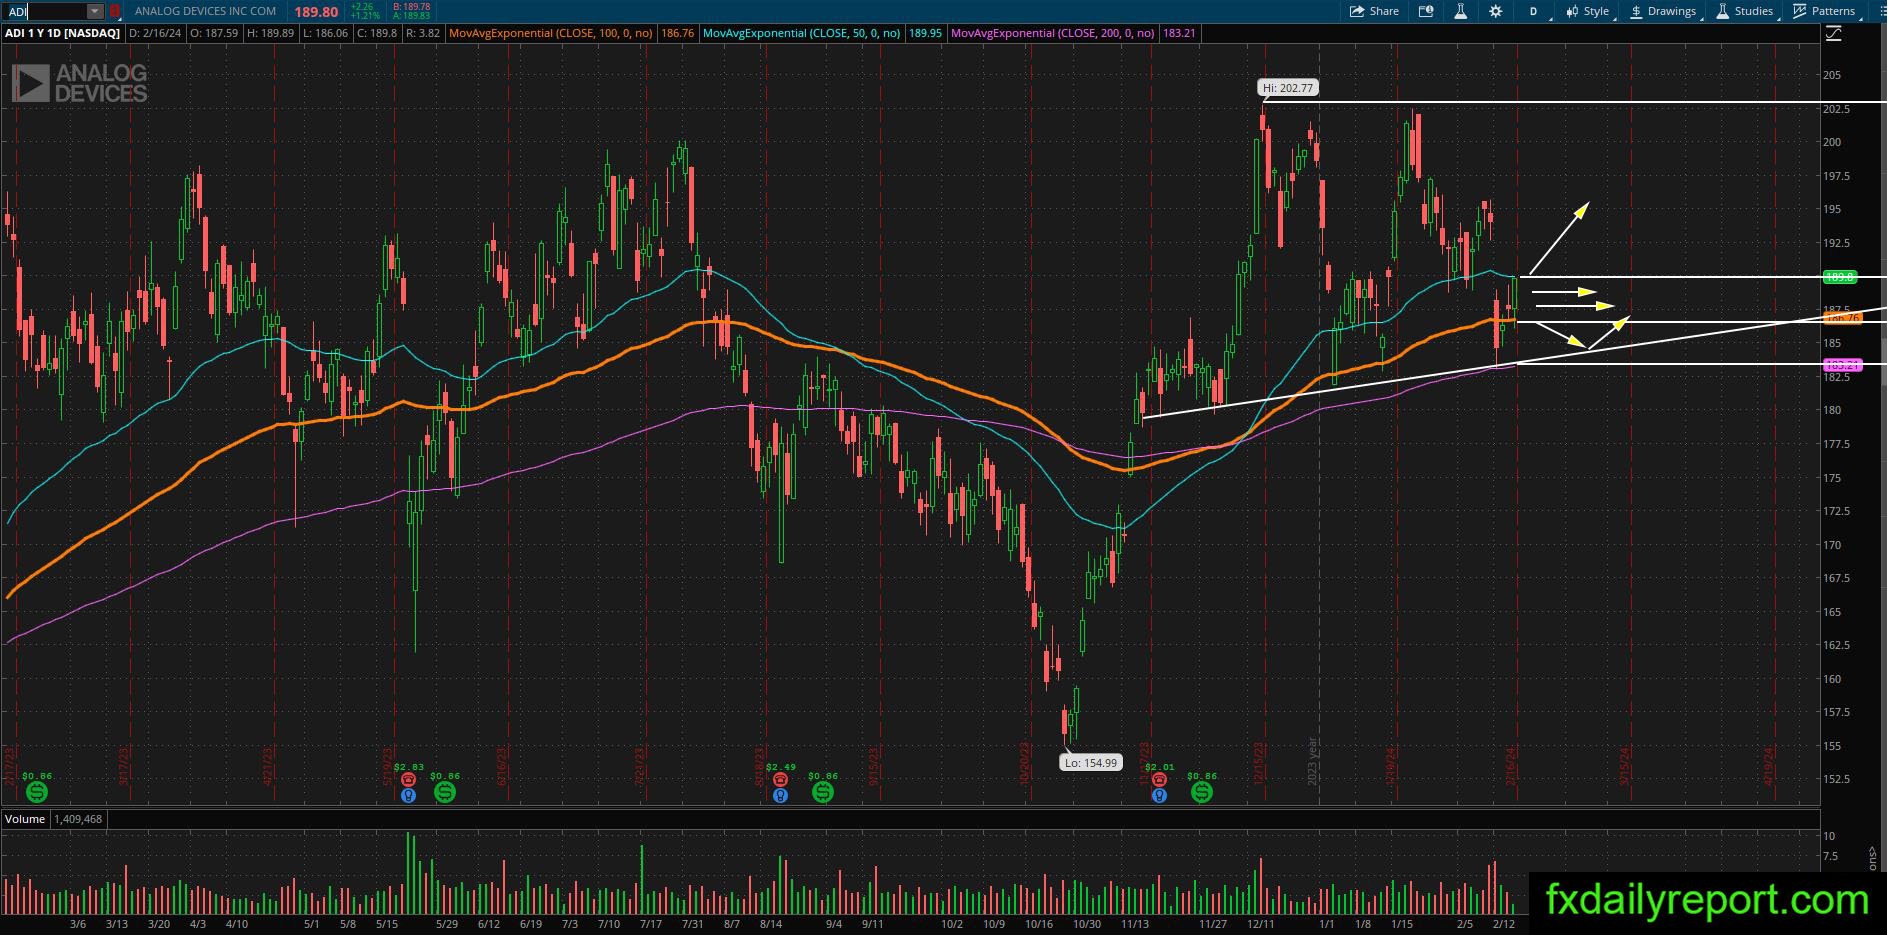
Task: Click the ADI symbol entry field
Action: point(46,11)
